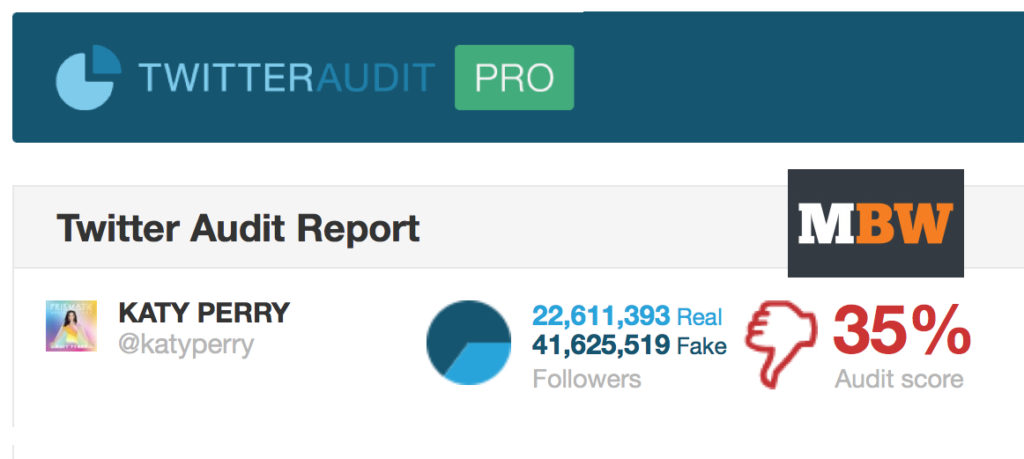Viewport: 1024px width, 459px height.
Task: Click the TWITTERAUDIT wordmark in the header
Action: (x=287, y=78)
